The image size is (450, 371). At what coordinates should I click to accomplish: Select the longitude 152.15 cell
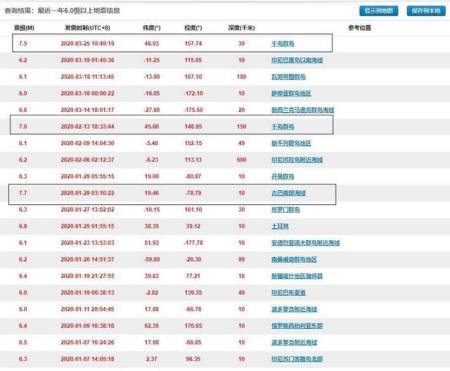[193, 143]
